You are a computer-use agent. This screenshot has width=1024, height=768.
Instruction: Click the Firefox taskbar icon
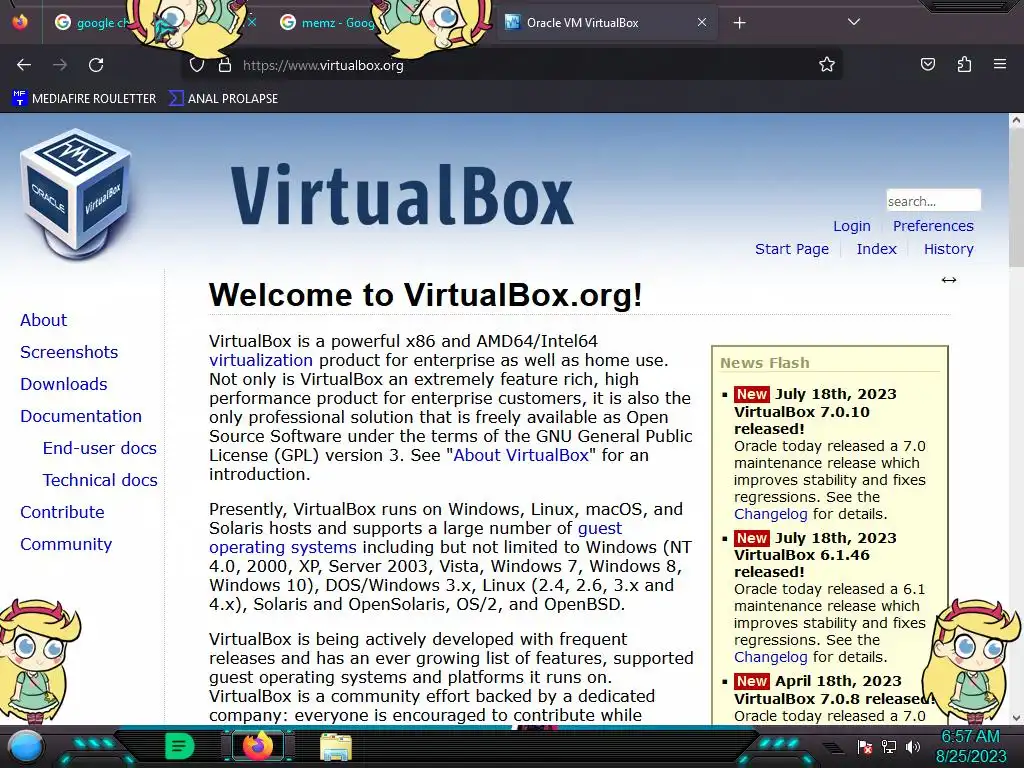[x=257, y=746]
